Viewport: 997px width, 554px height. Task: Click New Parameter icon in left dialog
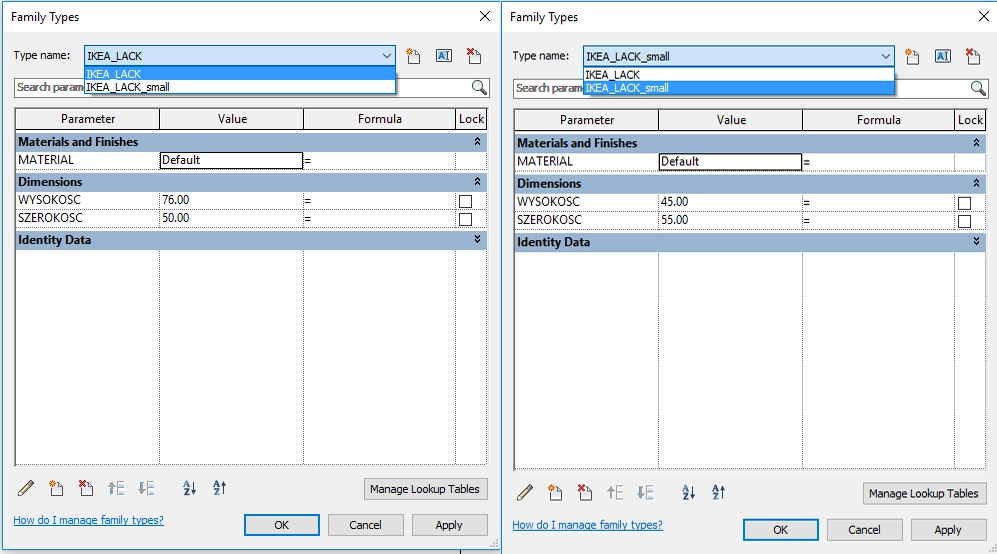(56, 488)
